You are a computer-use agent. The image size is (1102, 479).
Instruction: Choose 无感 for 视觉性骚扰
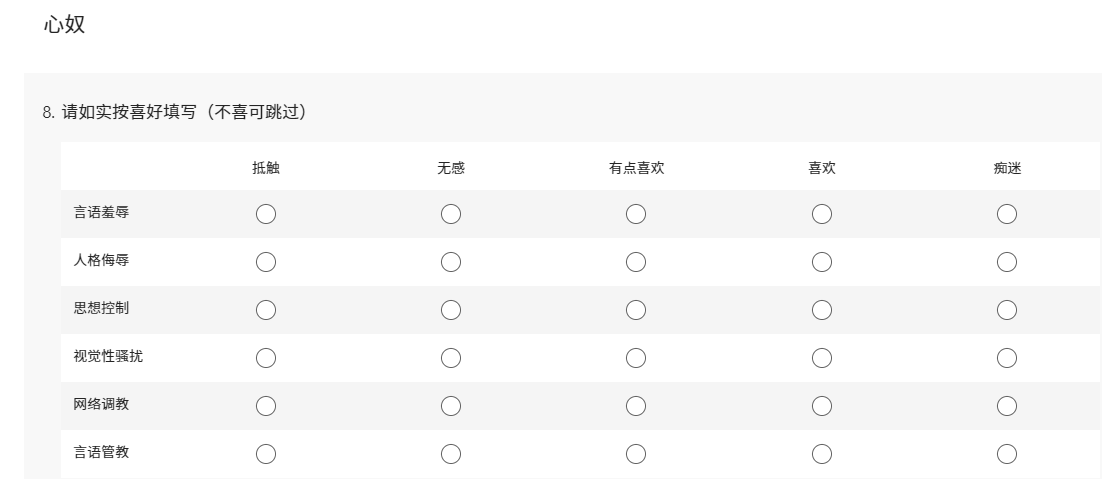click(451, 358)
